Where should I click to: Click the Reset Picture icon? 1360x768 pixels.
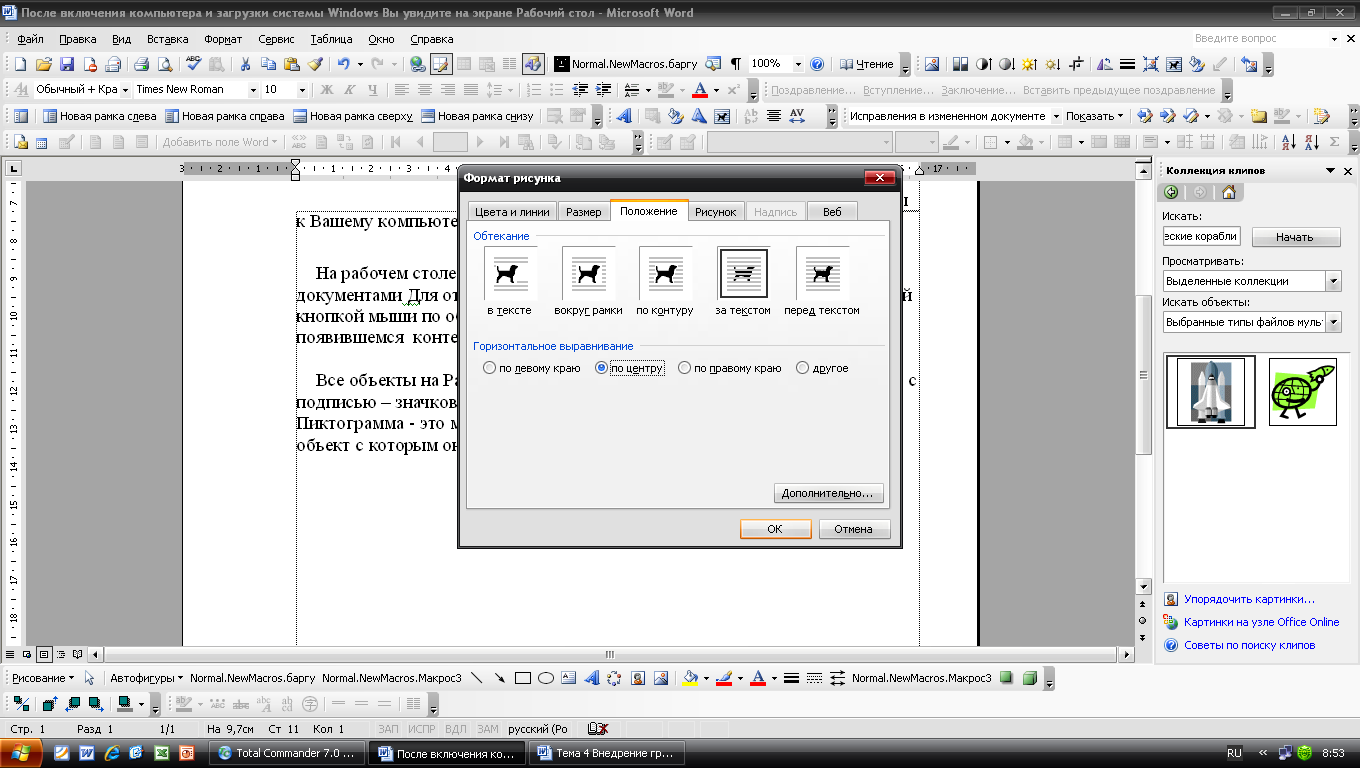point(1249,64)
